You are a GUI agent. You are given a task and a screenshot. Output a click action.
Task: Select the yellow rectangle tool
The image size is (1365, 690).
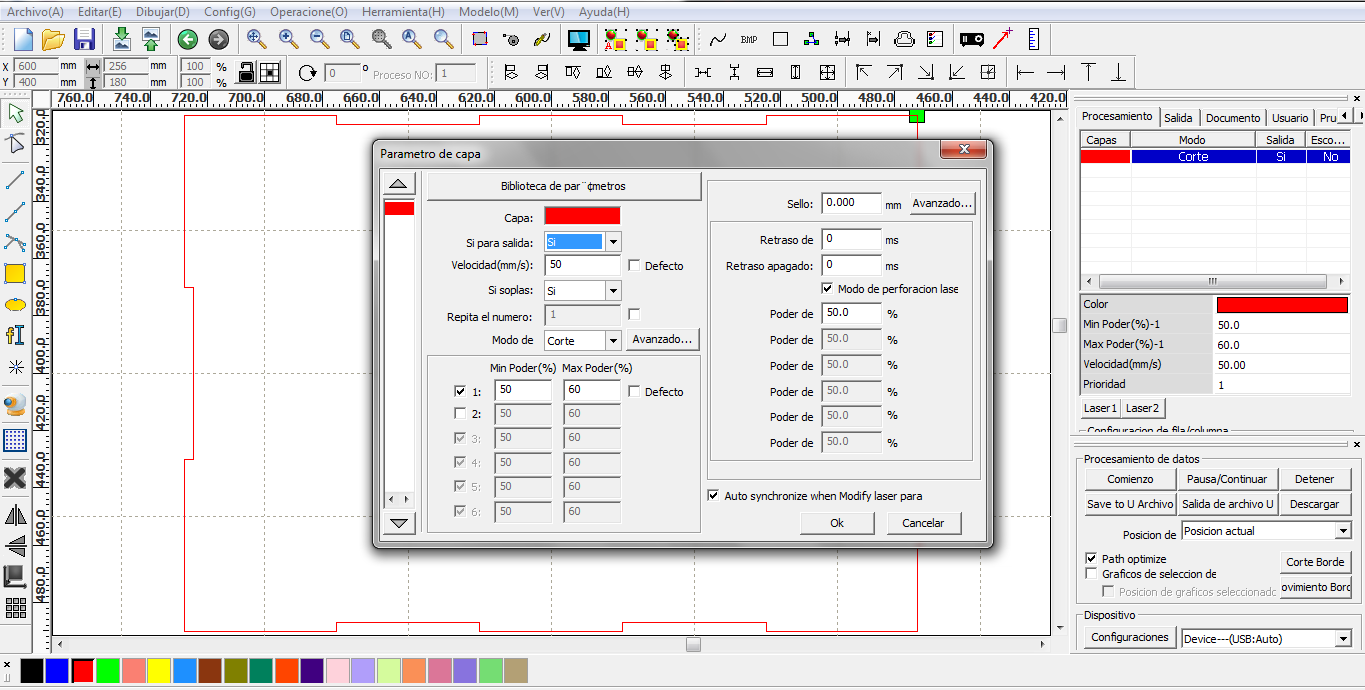[15, 273]
